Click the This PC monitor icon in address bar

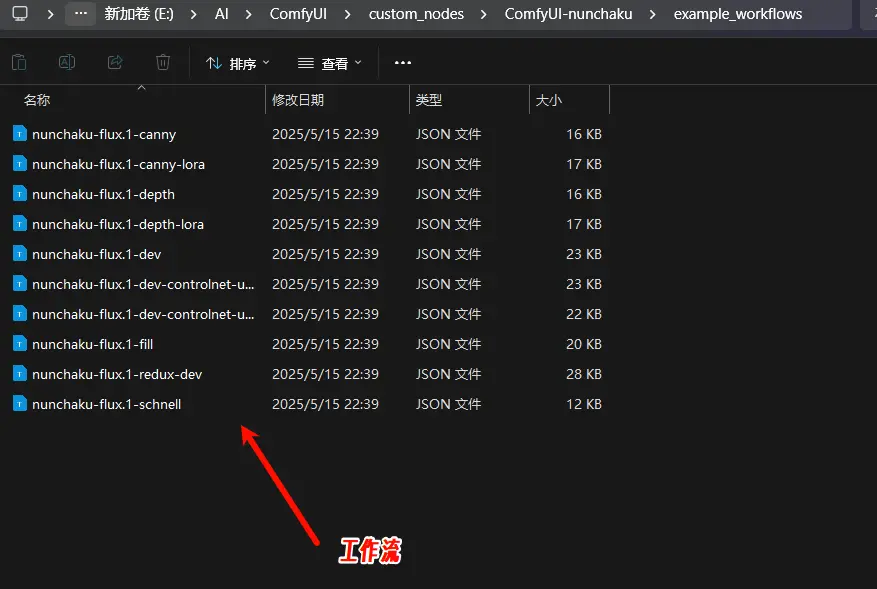[x=20, y=13]
